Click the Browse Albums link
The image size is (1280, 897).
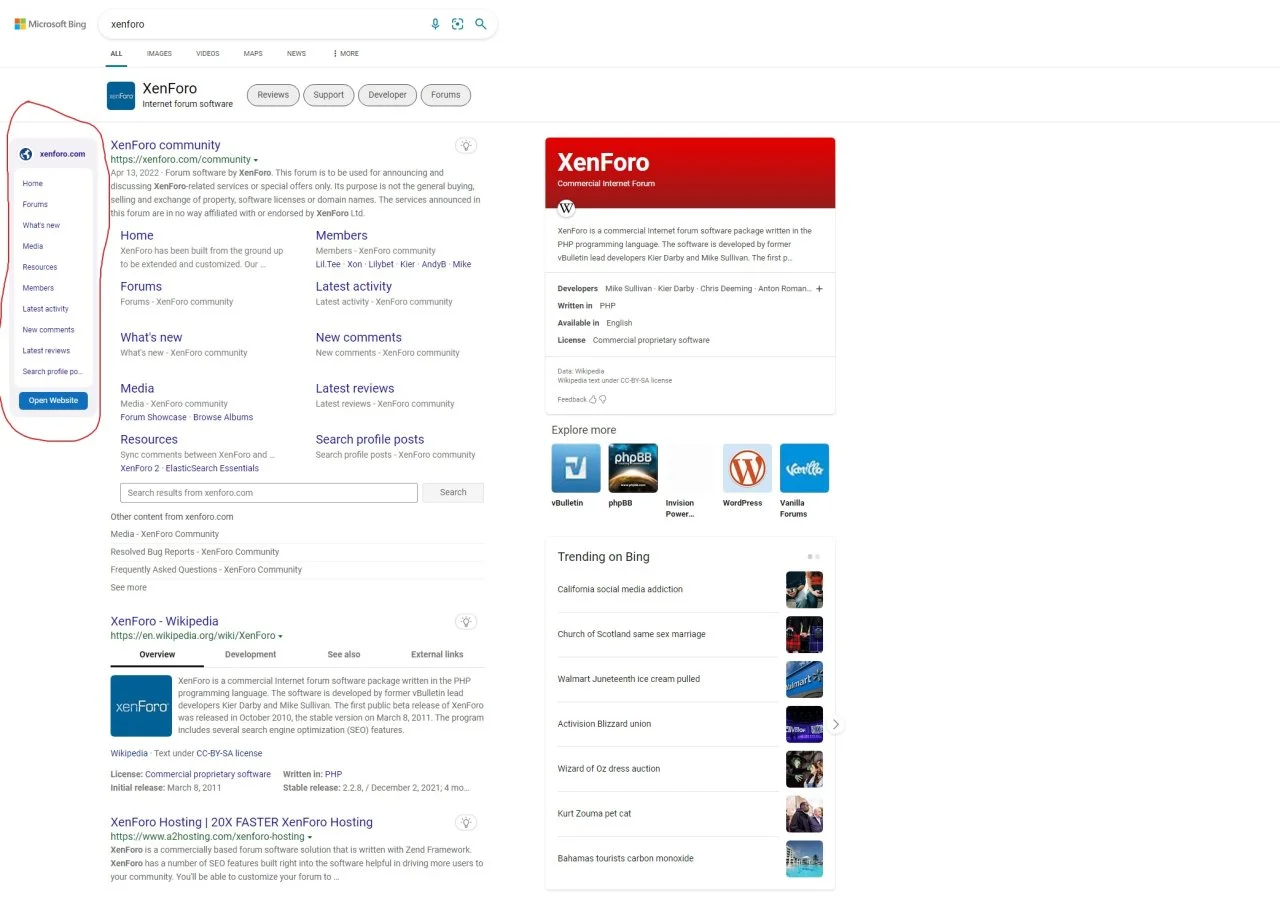pyautogui.click(x=223, y=417)
